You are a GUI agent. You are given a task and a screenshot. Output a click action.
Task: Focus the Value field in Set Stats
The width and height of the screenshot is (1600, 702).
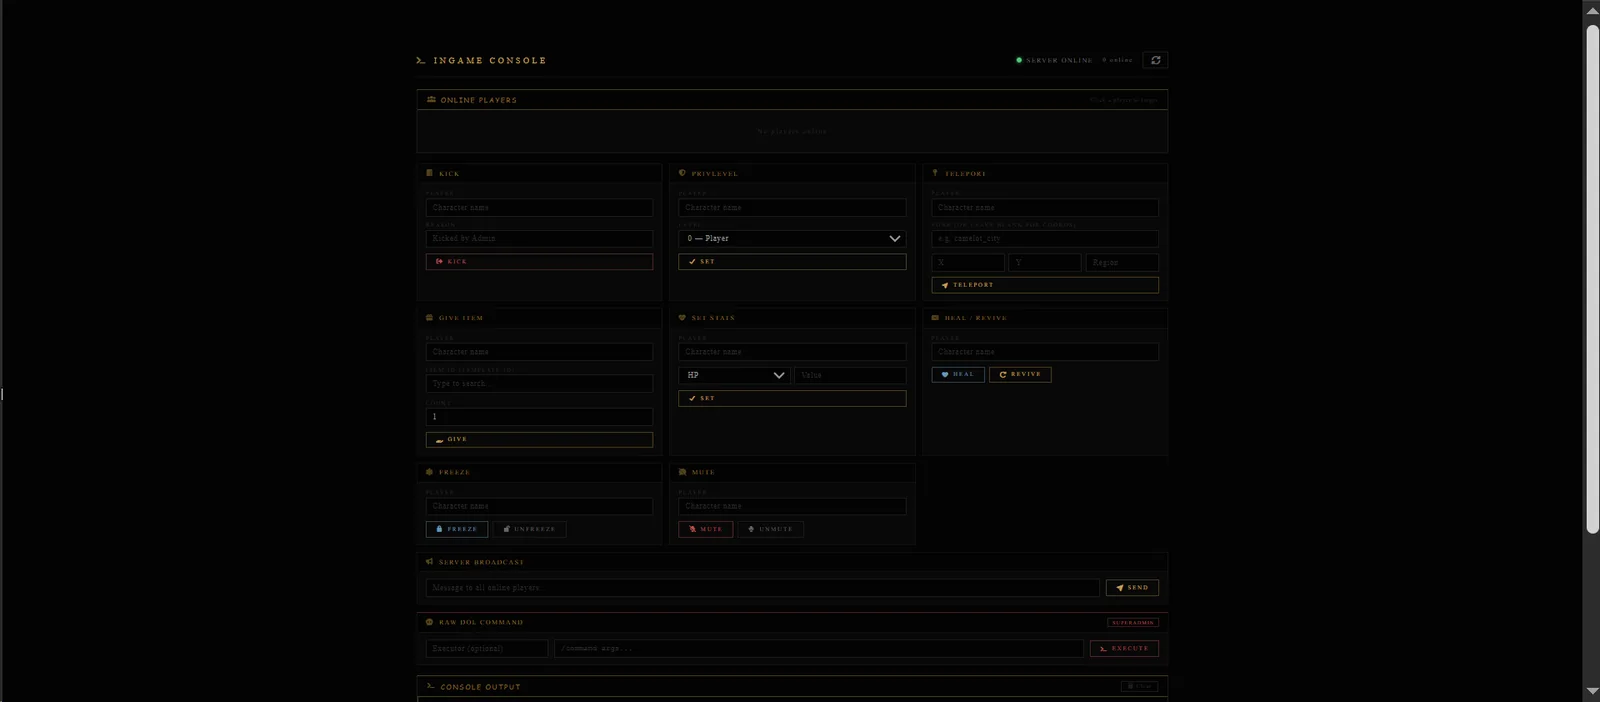(850, 375)
